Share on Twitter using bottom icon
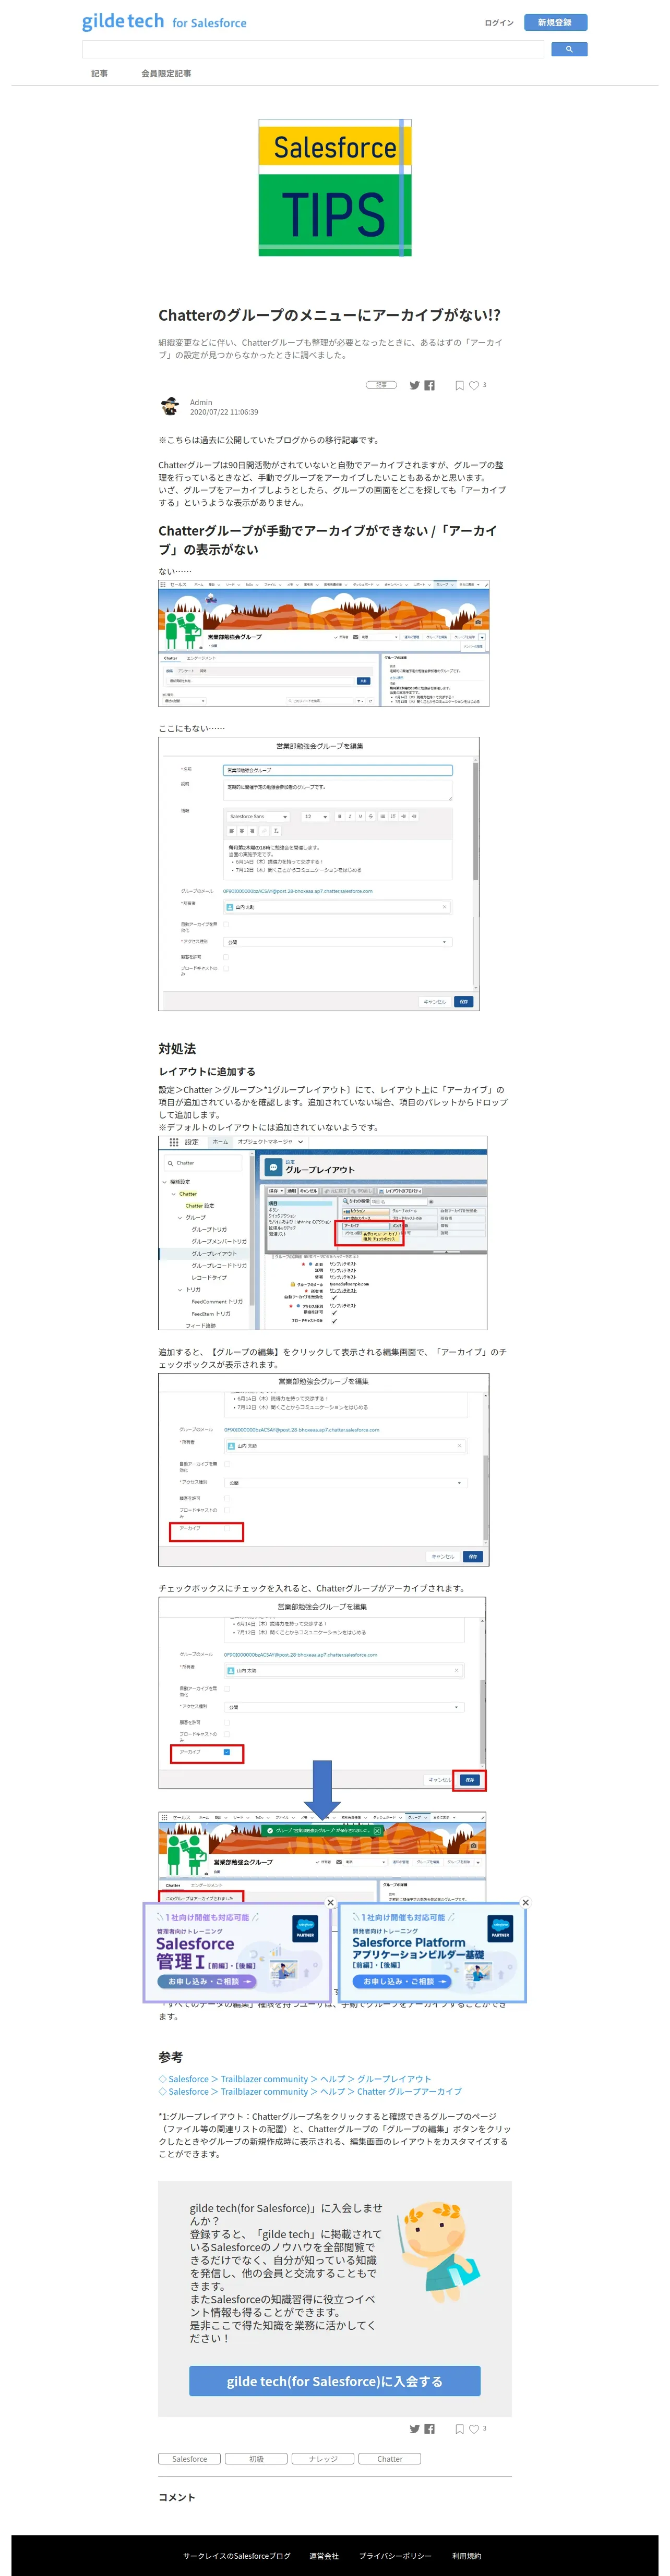Screen dimensions: 670x2576 [x=414, y=2429]
